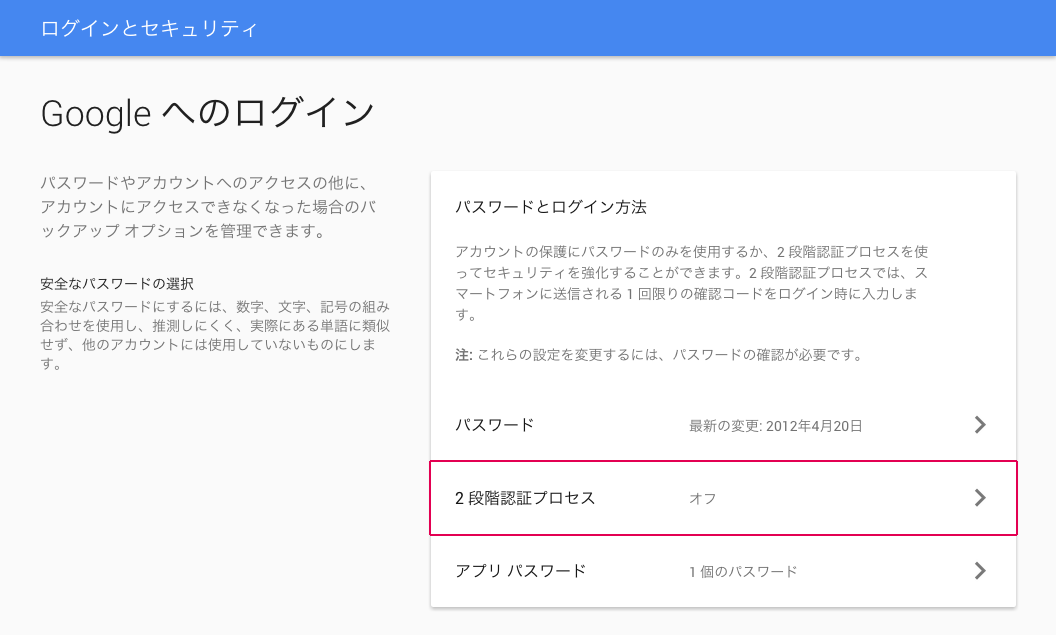The image size is (1056, 635).
Task: Open 2 段階認証プロセス setting label
Action: point(525,498)
